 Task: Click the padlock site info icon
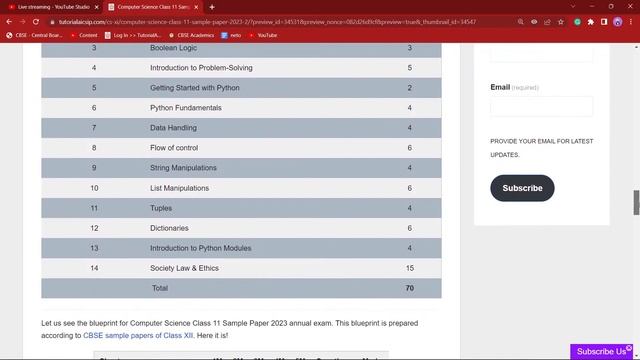point(52,22)
